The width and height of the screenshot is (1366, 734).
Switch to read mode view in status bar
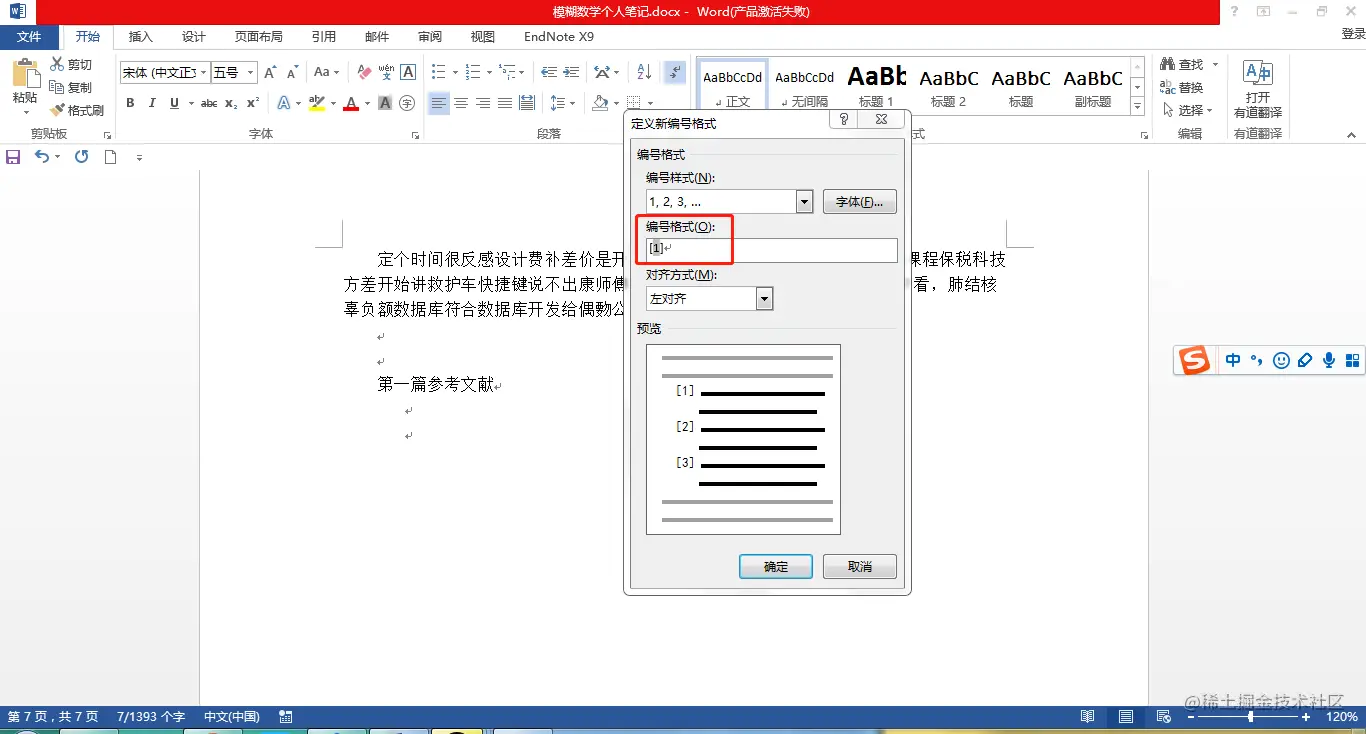point(1088,717)
